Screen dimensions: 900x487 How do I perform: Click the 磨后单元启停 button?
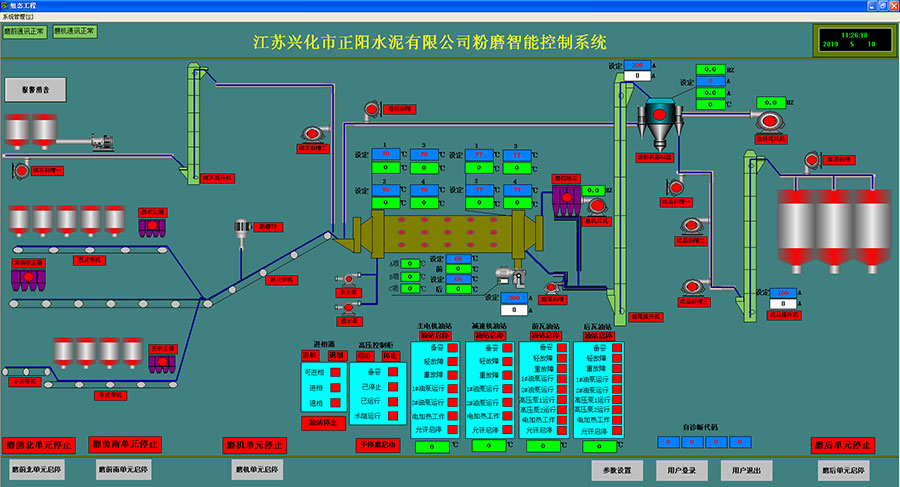pyautogui.click(x=843, y=470)
